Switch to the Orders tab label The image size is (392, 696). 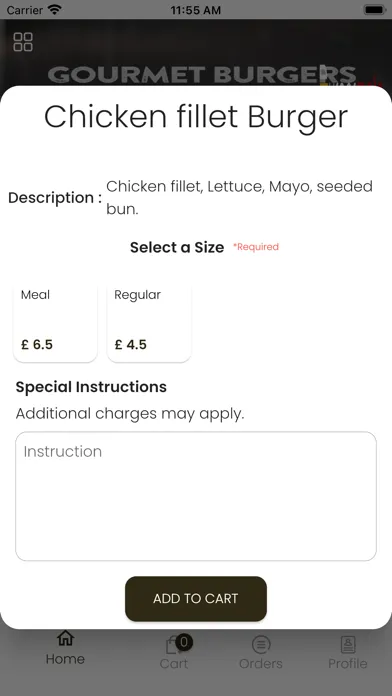261,664
